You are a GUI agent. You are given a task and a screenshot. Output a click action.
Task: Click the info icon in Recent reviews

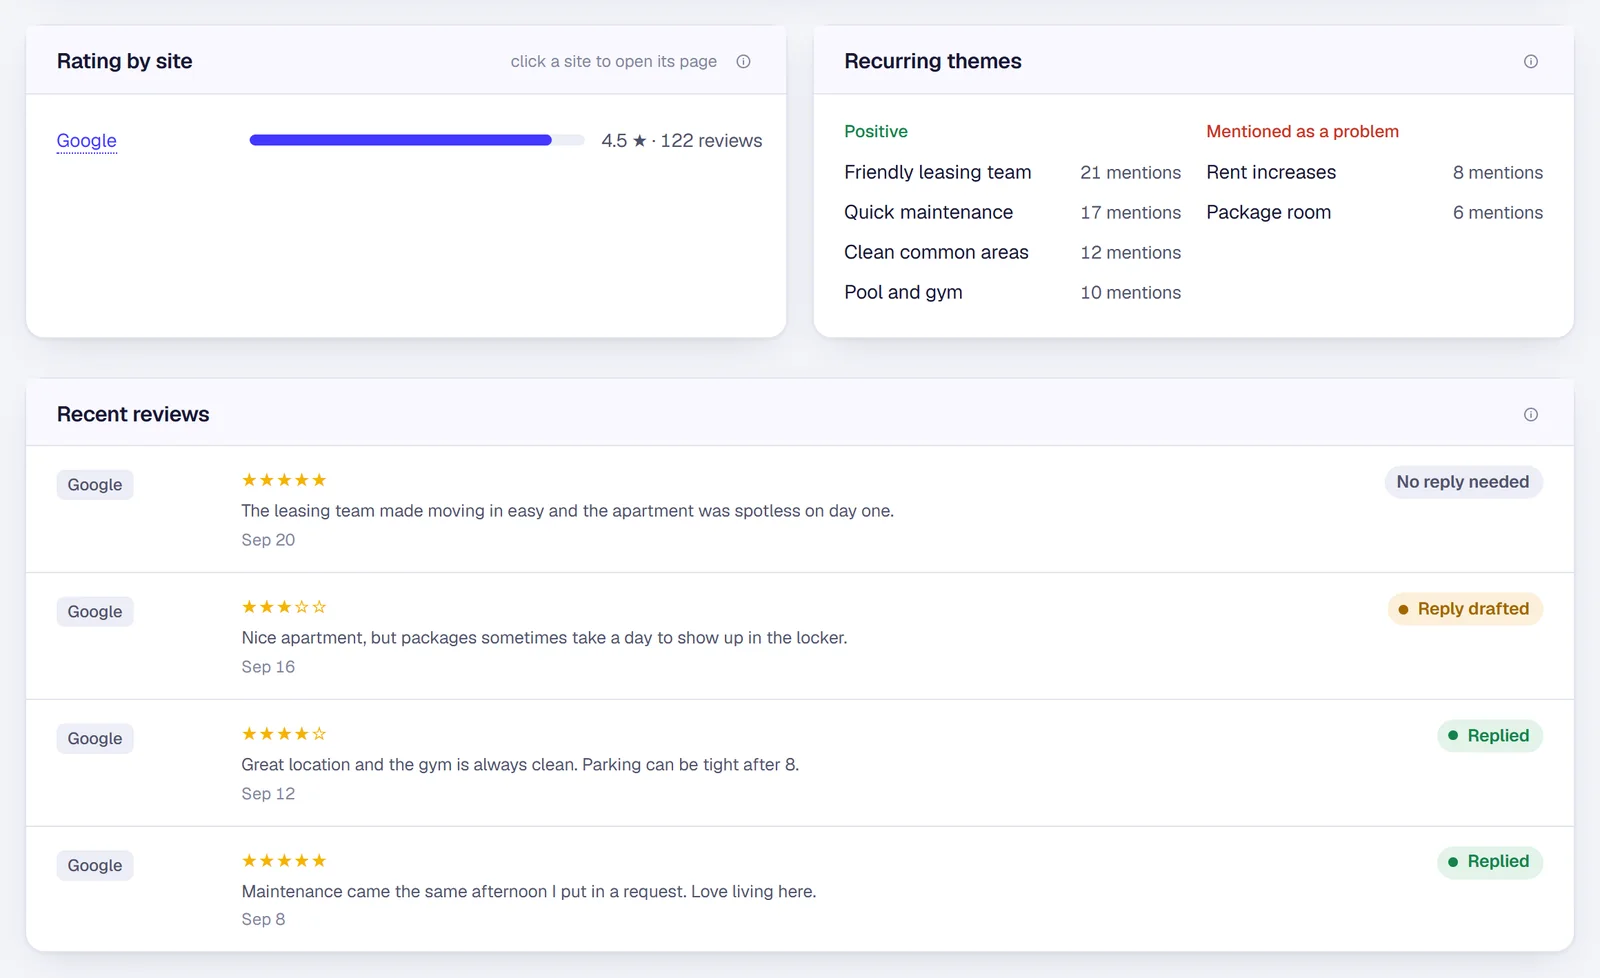[1530, 414]
